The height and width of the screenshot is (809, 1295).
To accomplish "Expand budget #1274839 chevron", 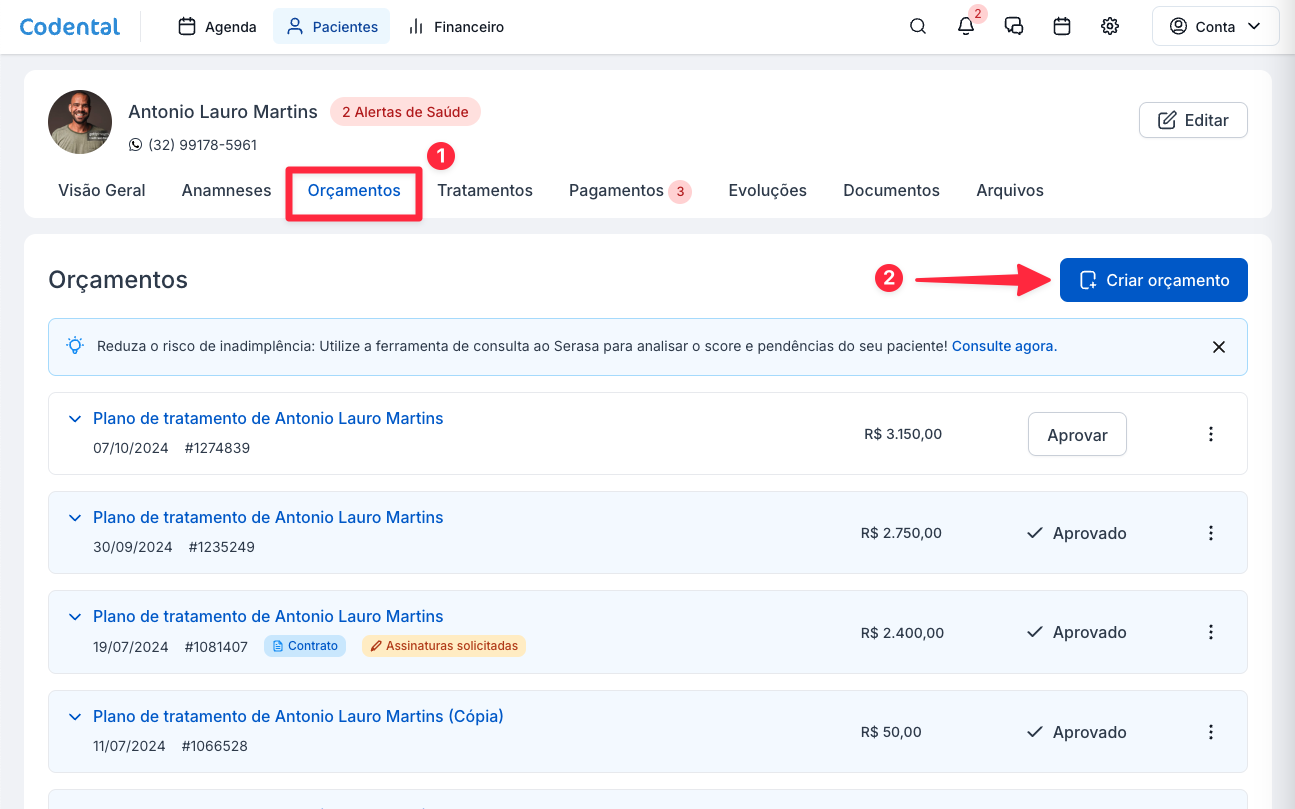I will [74, 419].
